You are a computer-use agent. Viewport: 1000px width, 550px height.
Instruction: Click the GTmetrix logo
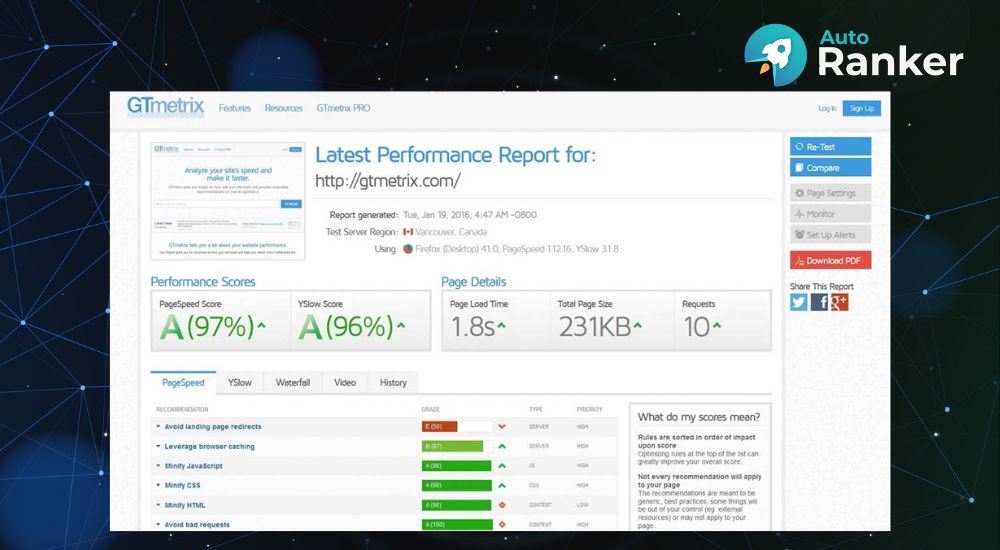165,107
